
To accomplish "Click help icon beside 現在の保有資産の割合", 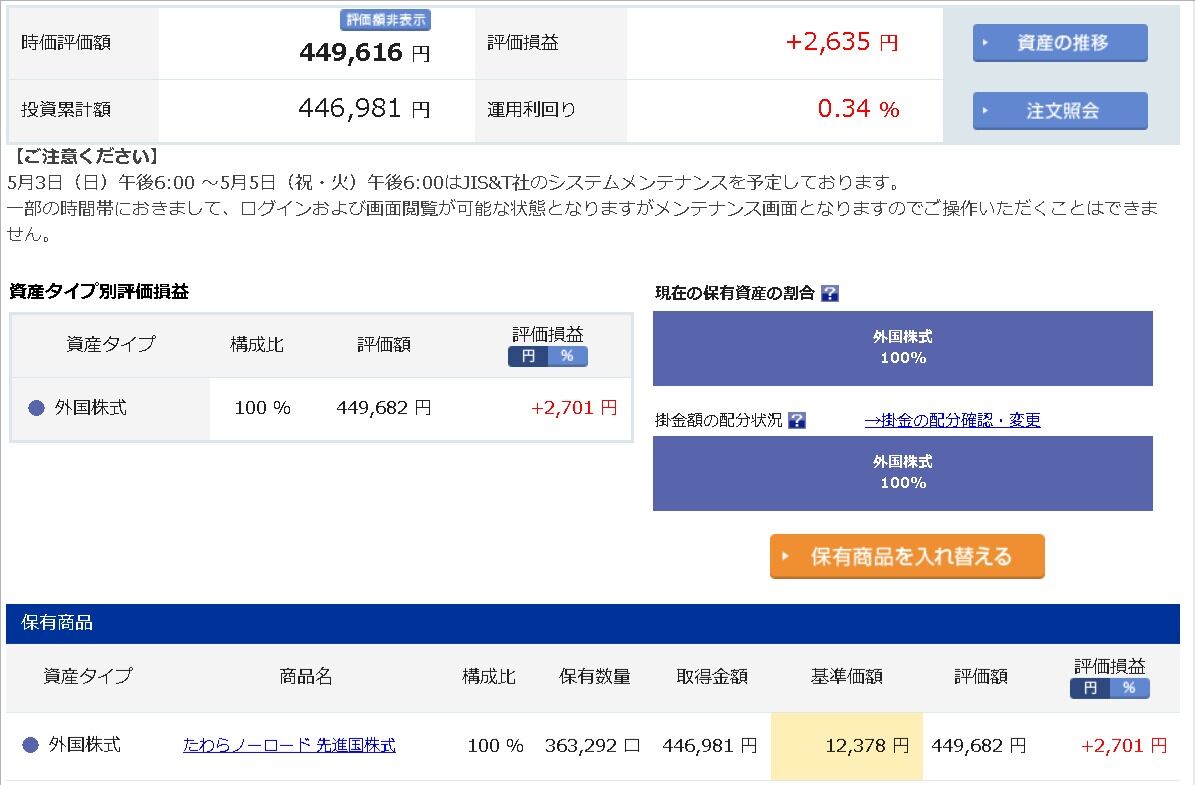I will (x=829, y=293).
